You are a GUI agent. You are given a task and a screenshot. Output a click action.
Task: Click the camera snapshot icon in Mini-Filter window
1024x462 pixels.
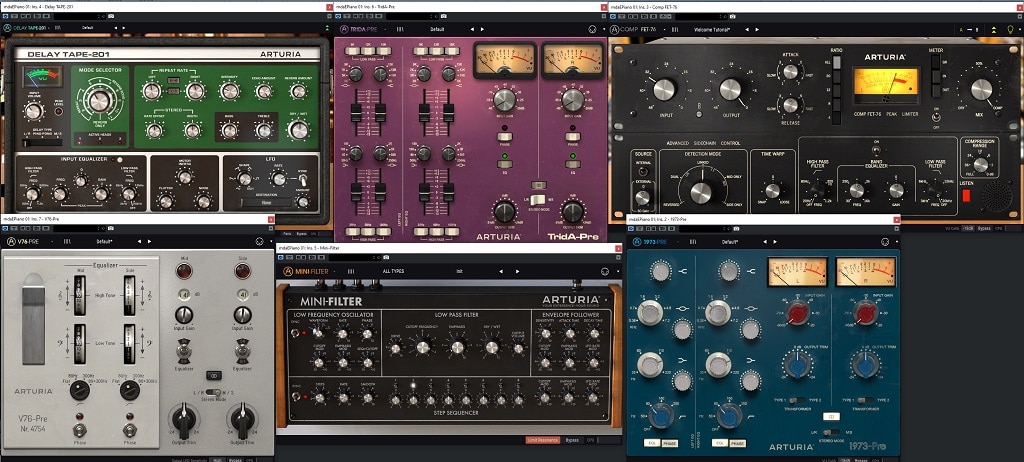385,257
